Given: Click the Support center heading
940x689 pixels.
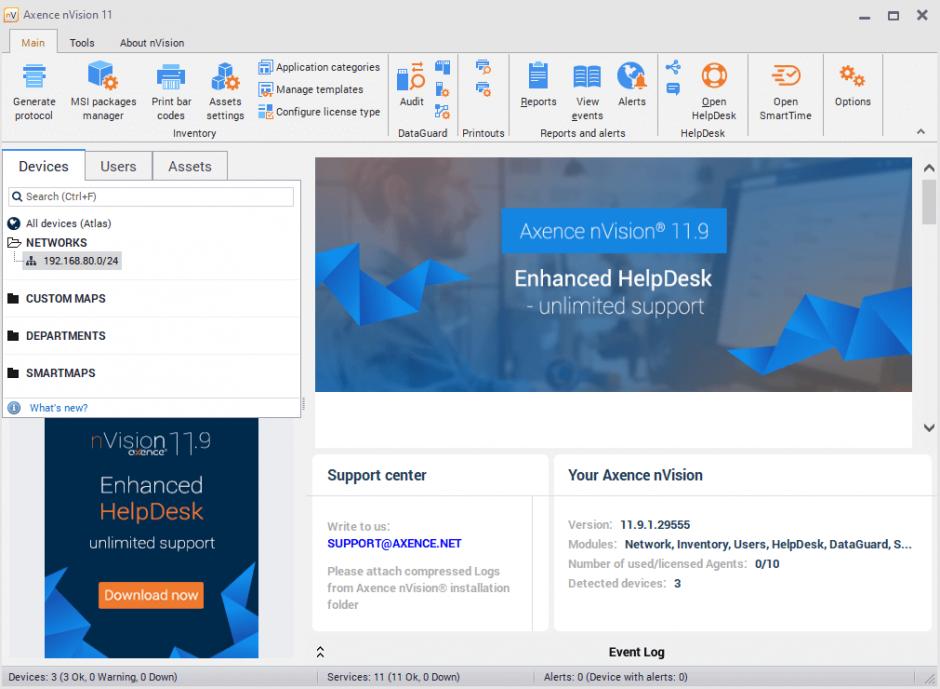Looking at the screenshot, I should (376, 475).
